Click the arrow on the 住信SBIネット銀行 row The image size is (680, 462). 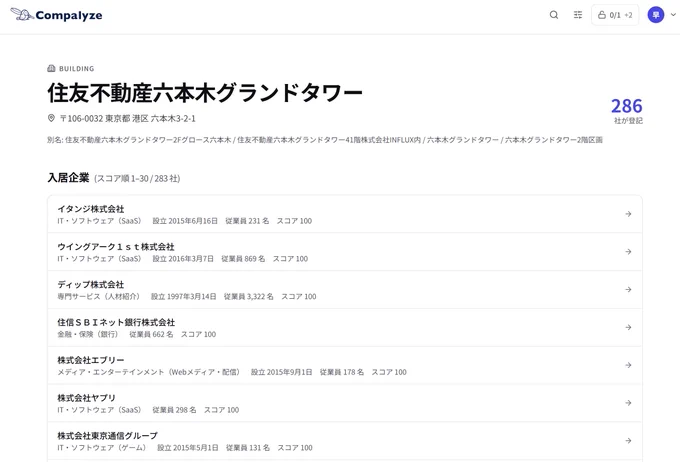tap(628, 327)
